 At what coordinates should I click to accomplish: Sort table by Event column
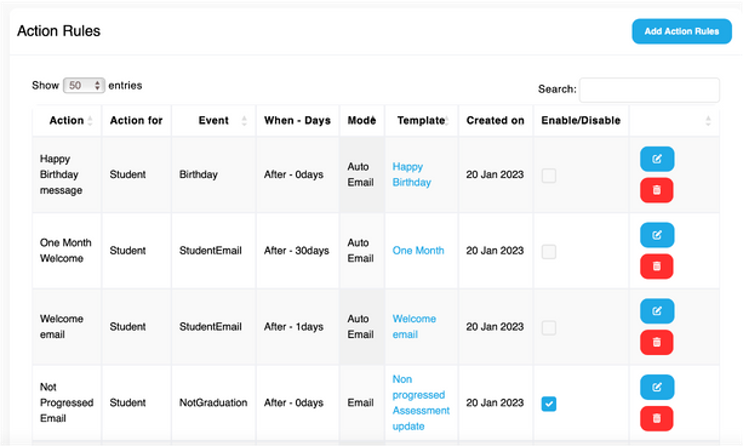pyautogui.click(x=213, y=121)
